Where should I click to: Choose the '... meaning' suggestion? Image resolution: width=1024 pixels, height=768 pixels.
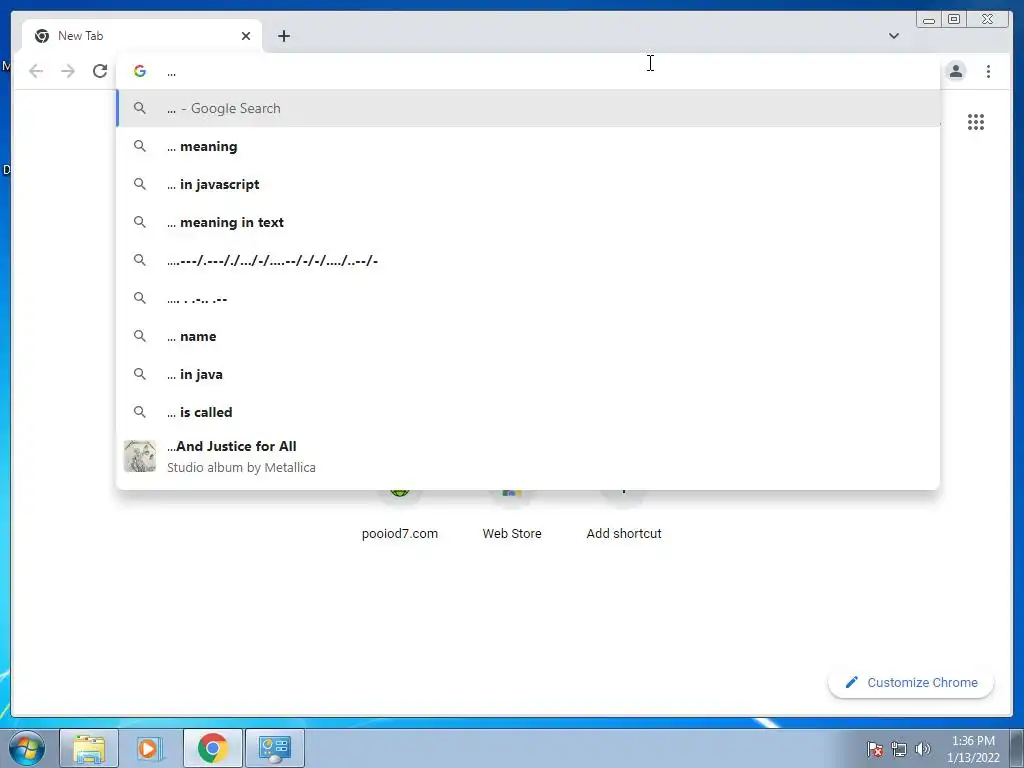click(528, 146)
